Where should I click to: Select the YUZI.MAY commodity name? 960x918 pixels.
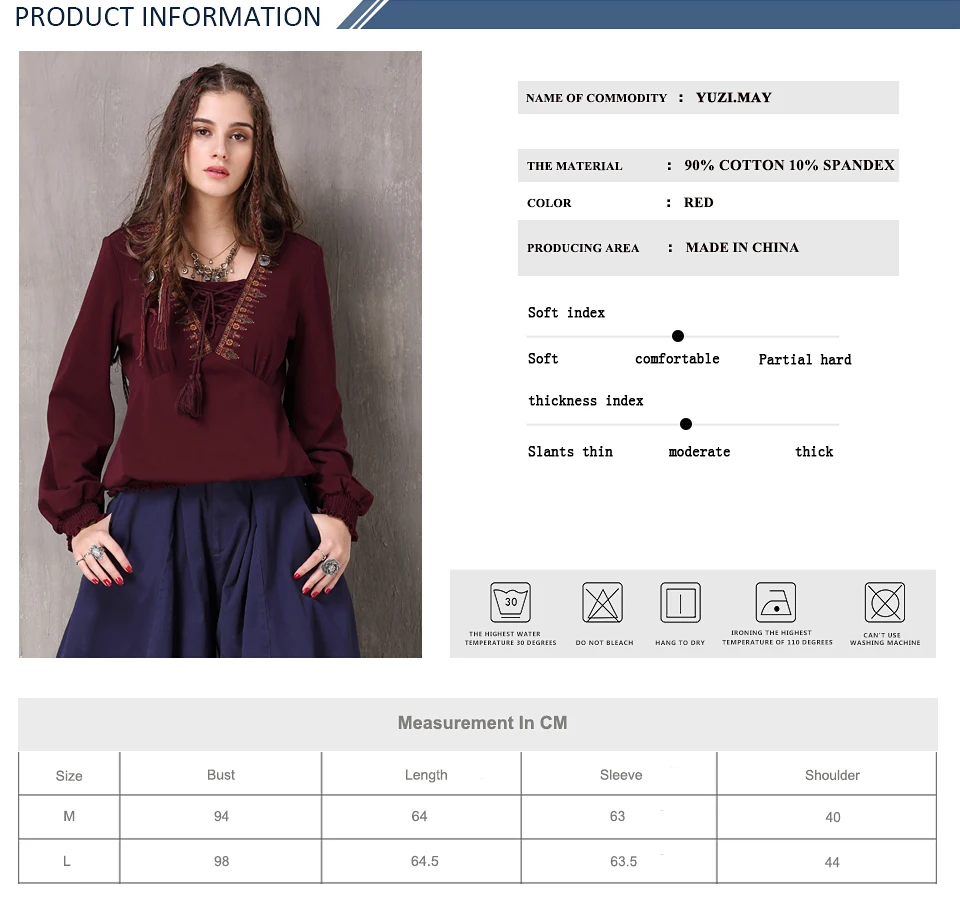[733, 97]
